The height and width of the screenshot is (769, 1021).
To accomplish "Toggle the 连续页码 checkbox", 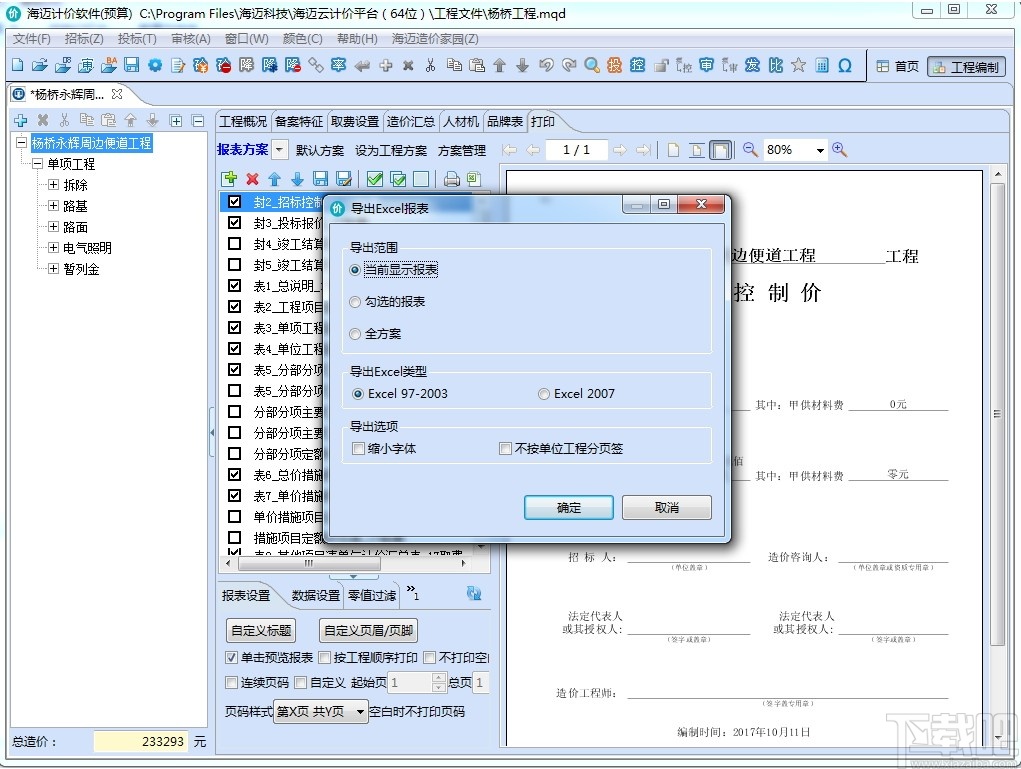I will click(231, 682).
